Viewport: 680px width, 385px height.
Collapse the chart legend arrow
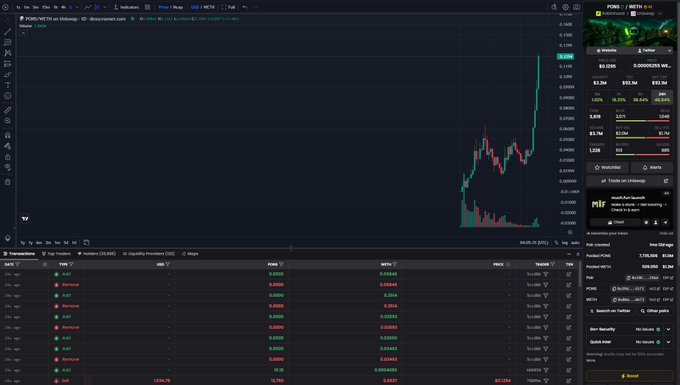23,33
